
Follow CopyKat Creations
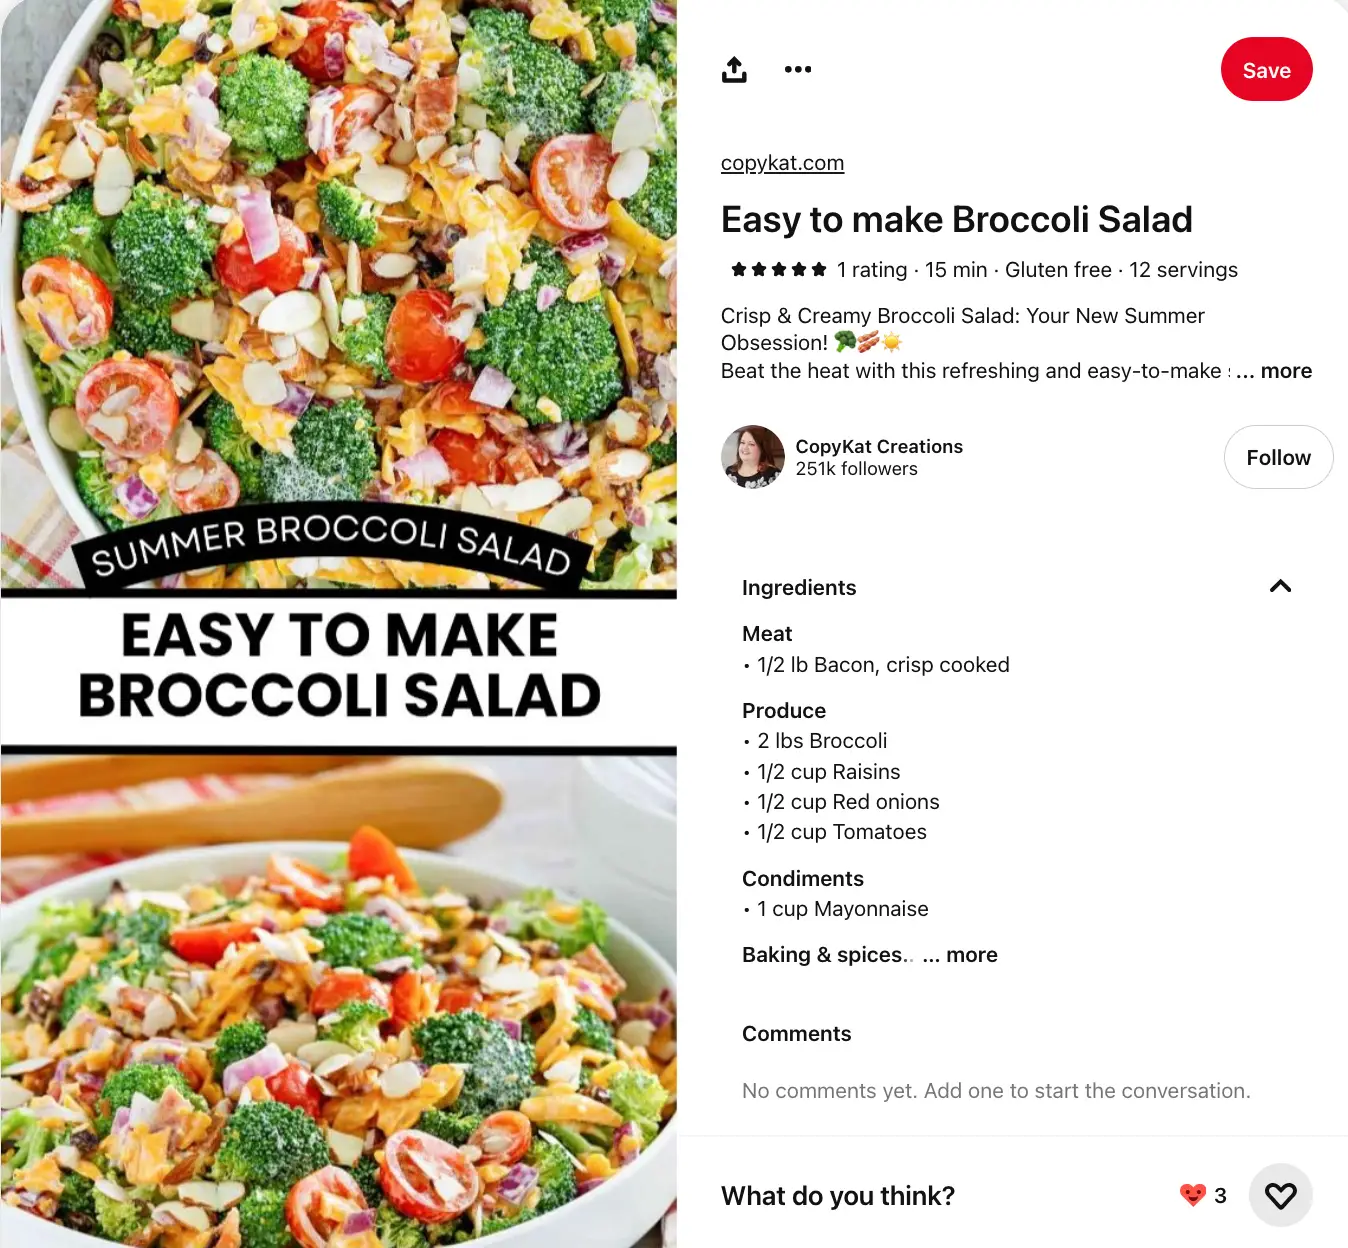[1278, 457]
